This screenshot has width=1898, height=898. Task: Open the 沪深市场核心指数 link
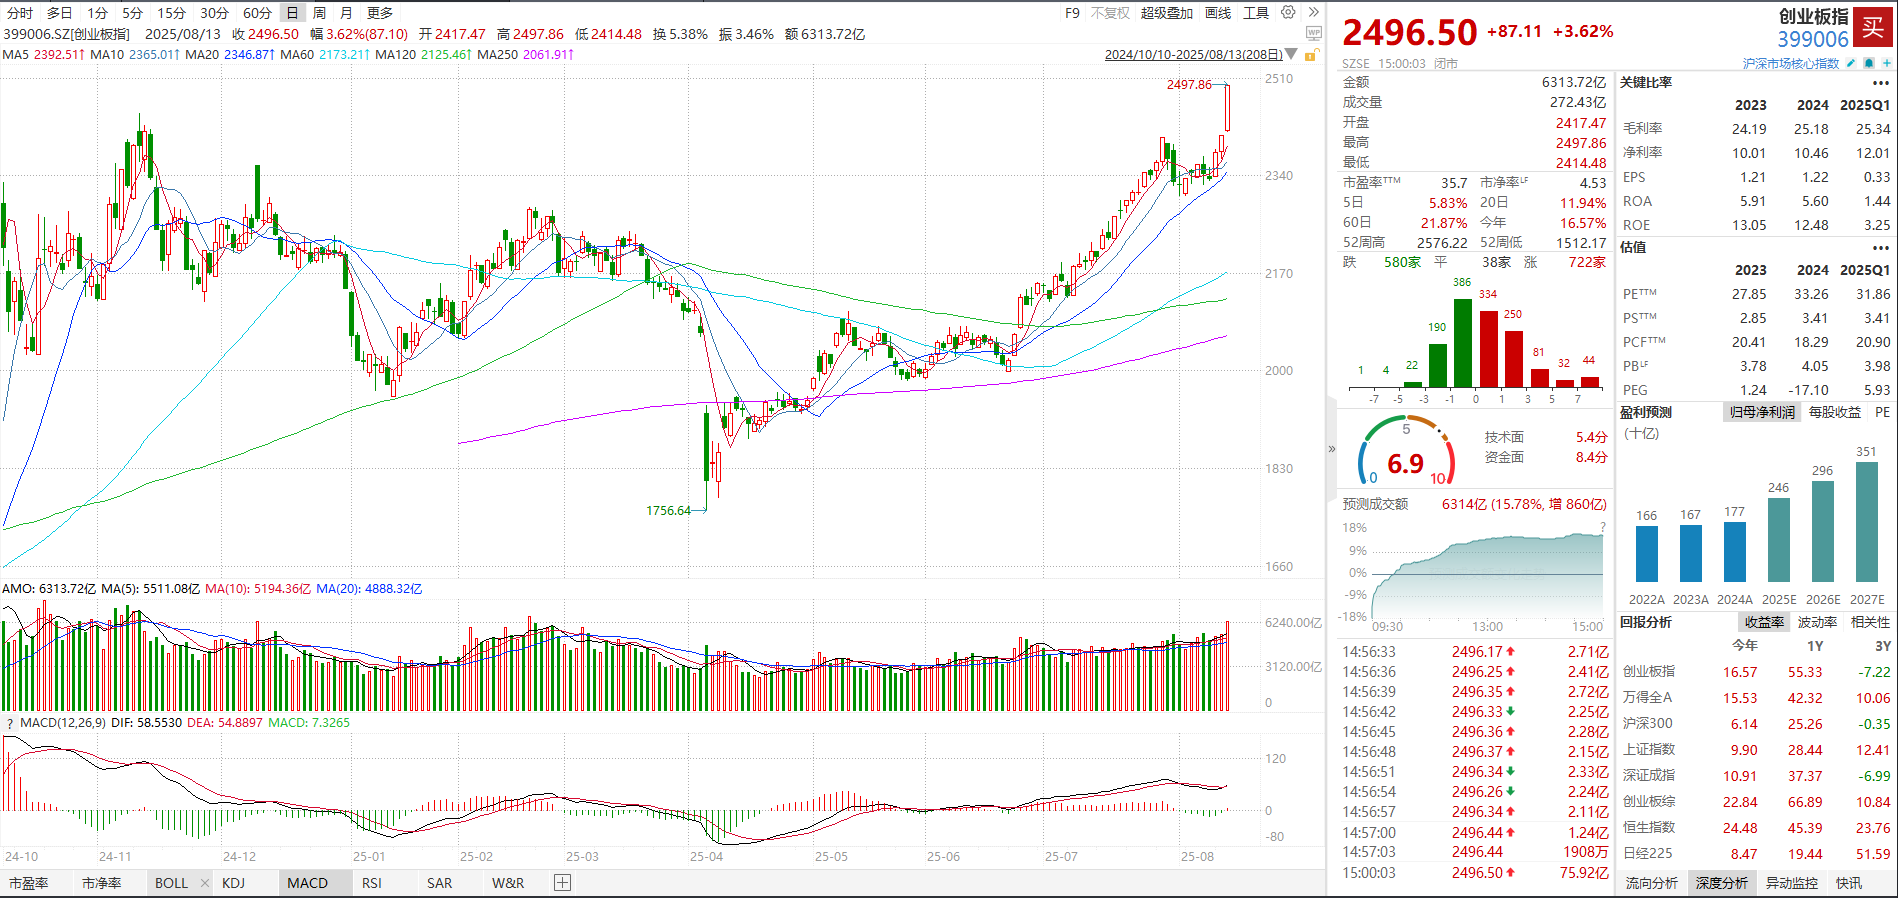pos(1790,63)
